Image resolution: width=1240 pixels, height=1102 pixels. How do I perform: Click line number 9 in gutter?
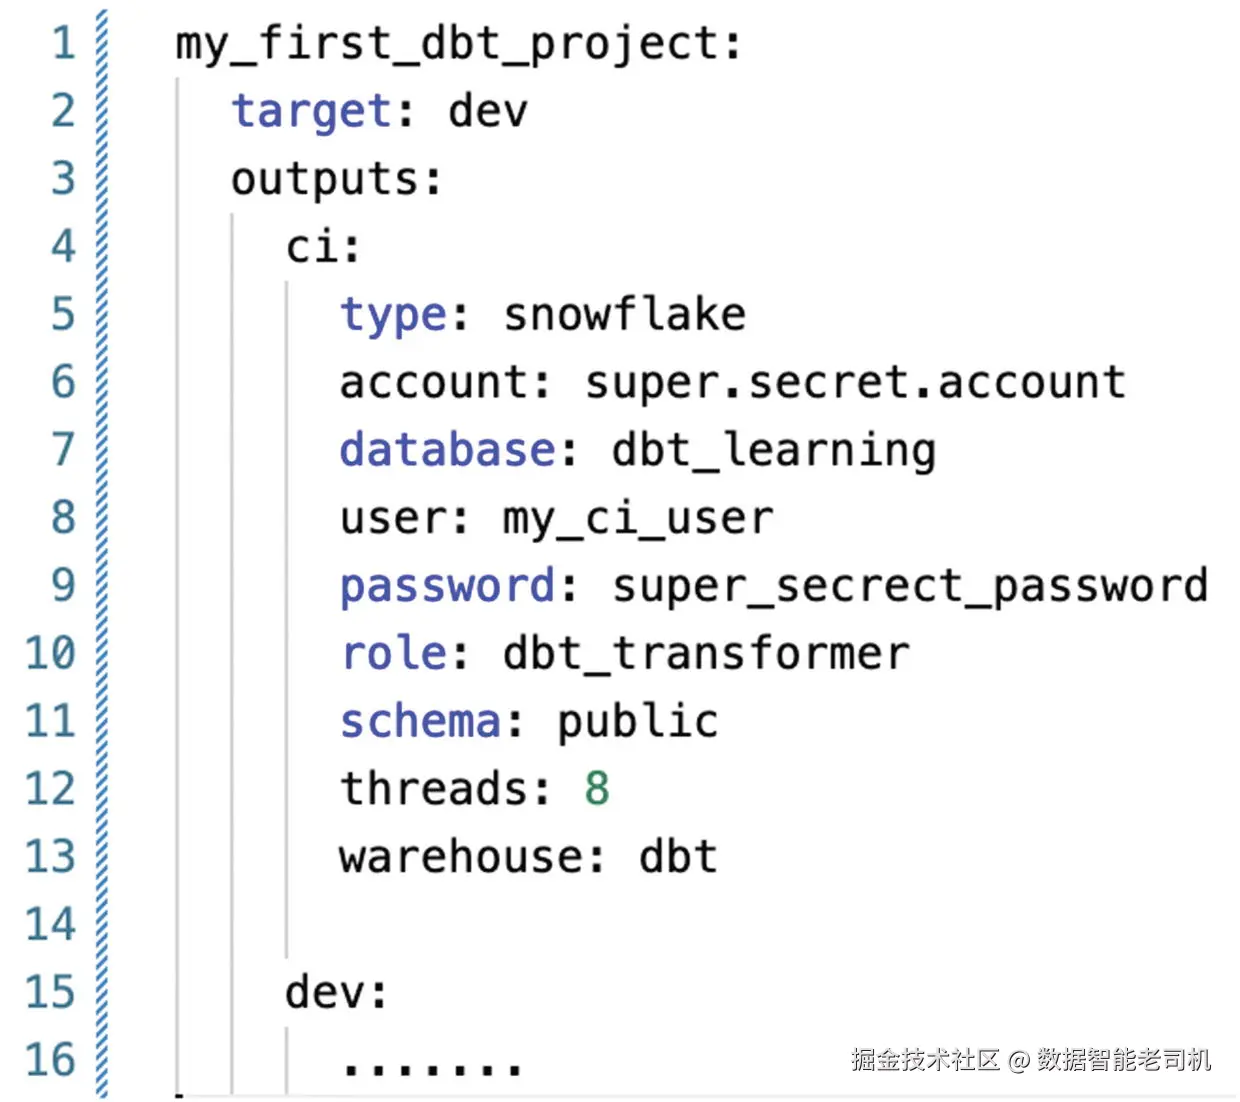pos(63,585)
